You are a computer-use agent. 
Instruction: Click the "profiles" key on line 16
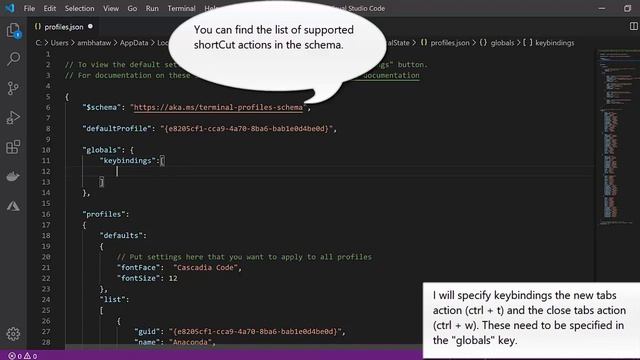tap(104, 214)
